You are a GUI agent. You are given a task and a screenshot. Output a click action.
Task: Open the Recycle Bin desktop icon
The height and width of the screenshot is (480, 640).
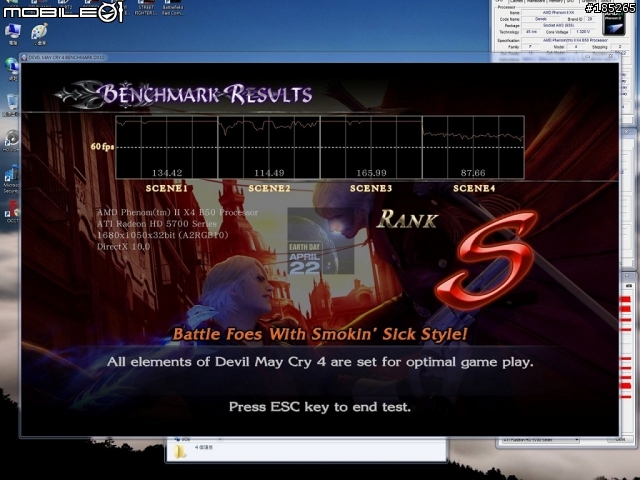[x=11, y=103]
